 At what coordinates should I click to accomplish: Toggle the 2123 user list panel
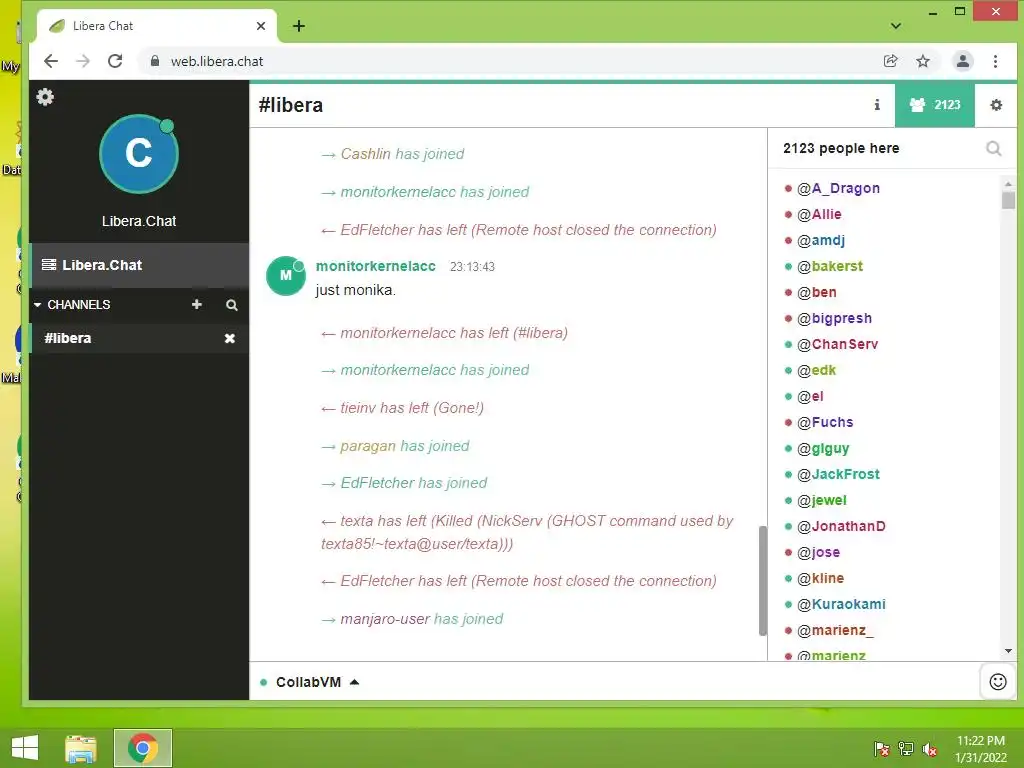coord(935,104)
